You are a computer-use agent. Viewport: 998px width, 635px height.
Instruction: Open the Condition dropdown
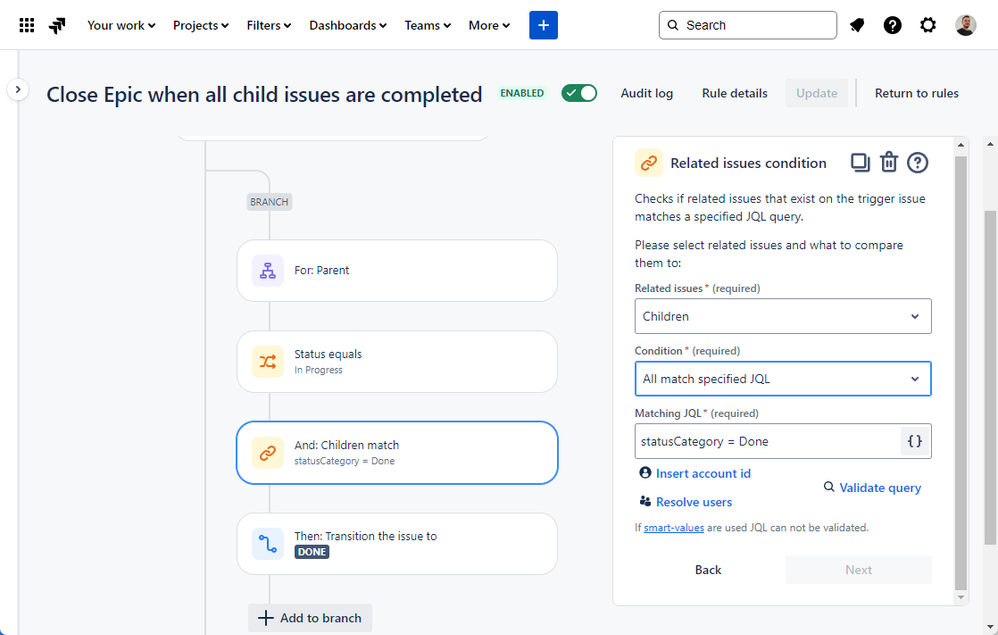pyautogui.click(x=782, y=379)
